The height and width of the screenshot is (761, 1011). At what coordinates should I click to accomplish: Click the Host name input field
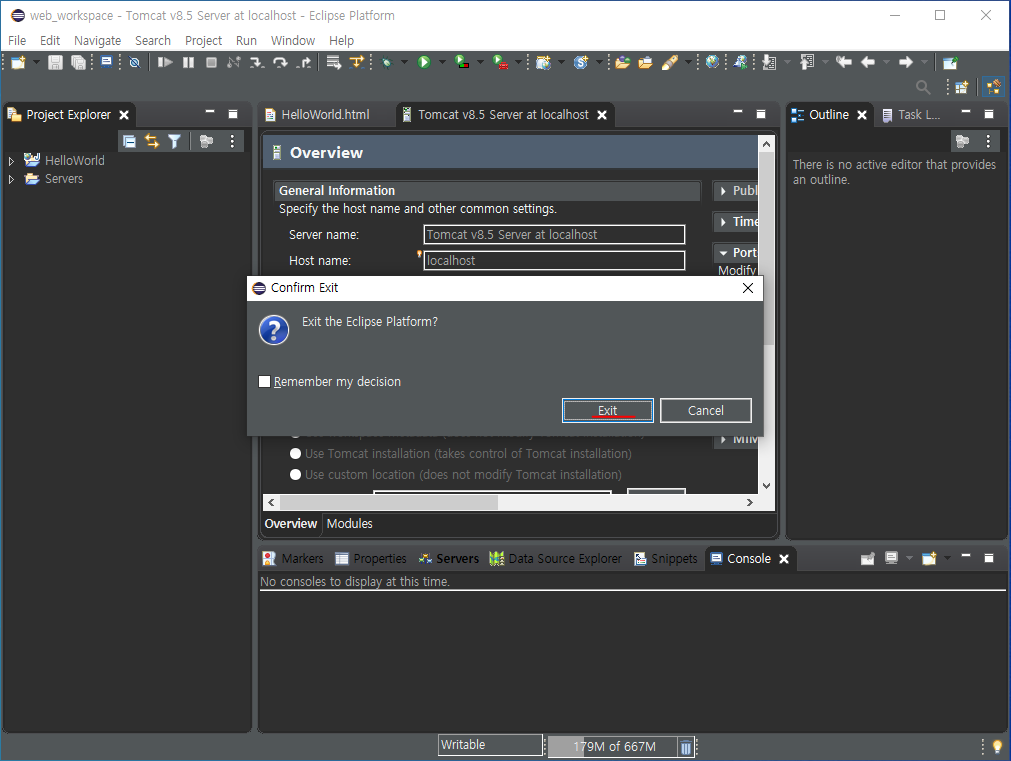(x=554, y=261)
